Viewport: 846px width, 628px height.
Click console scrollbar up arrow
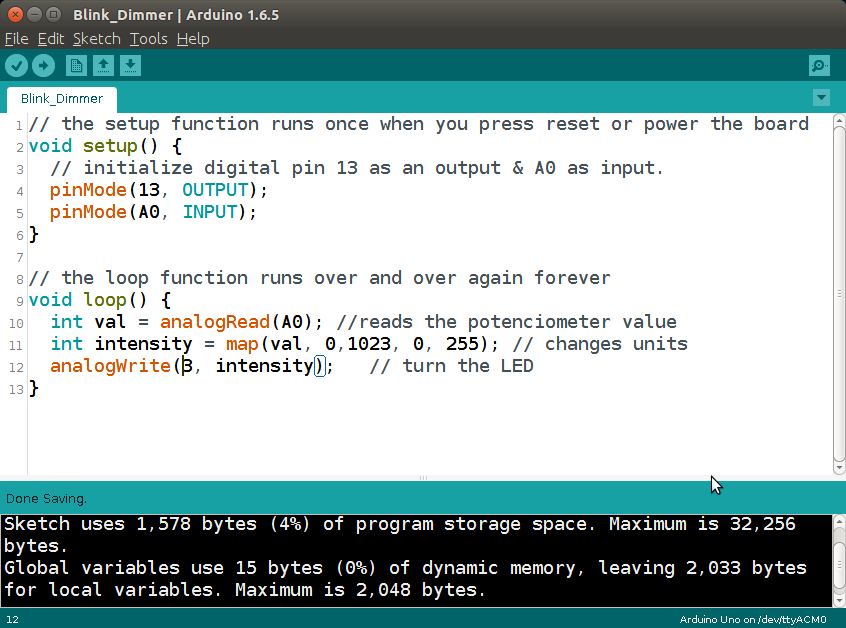click(x=839, y=522)
